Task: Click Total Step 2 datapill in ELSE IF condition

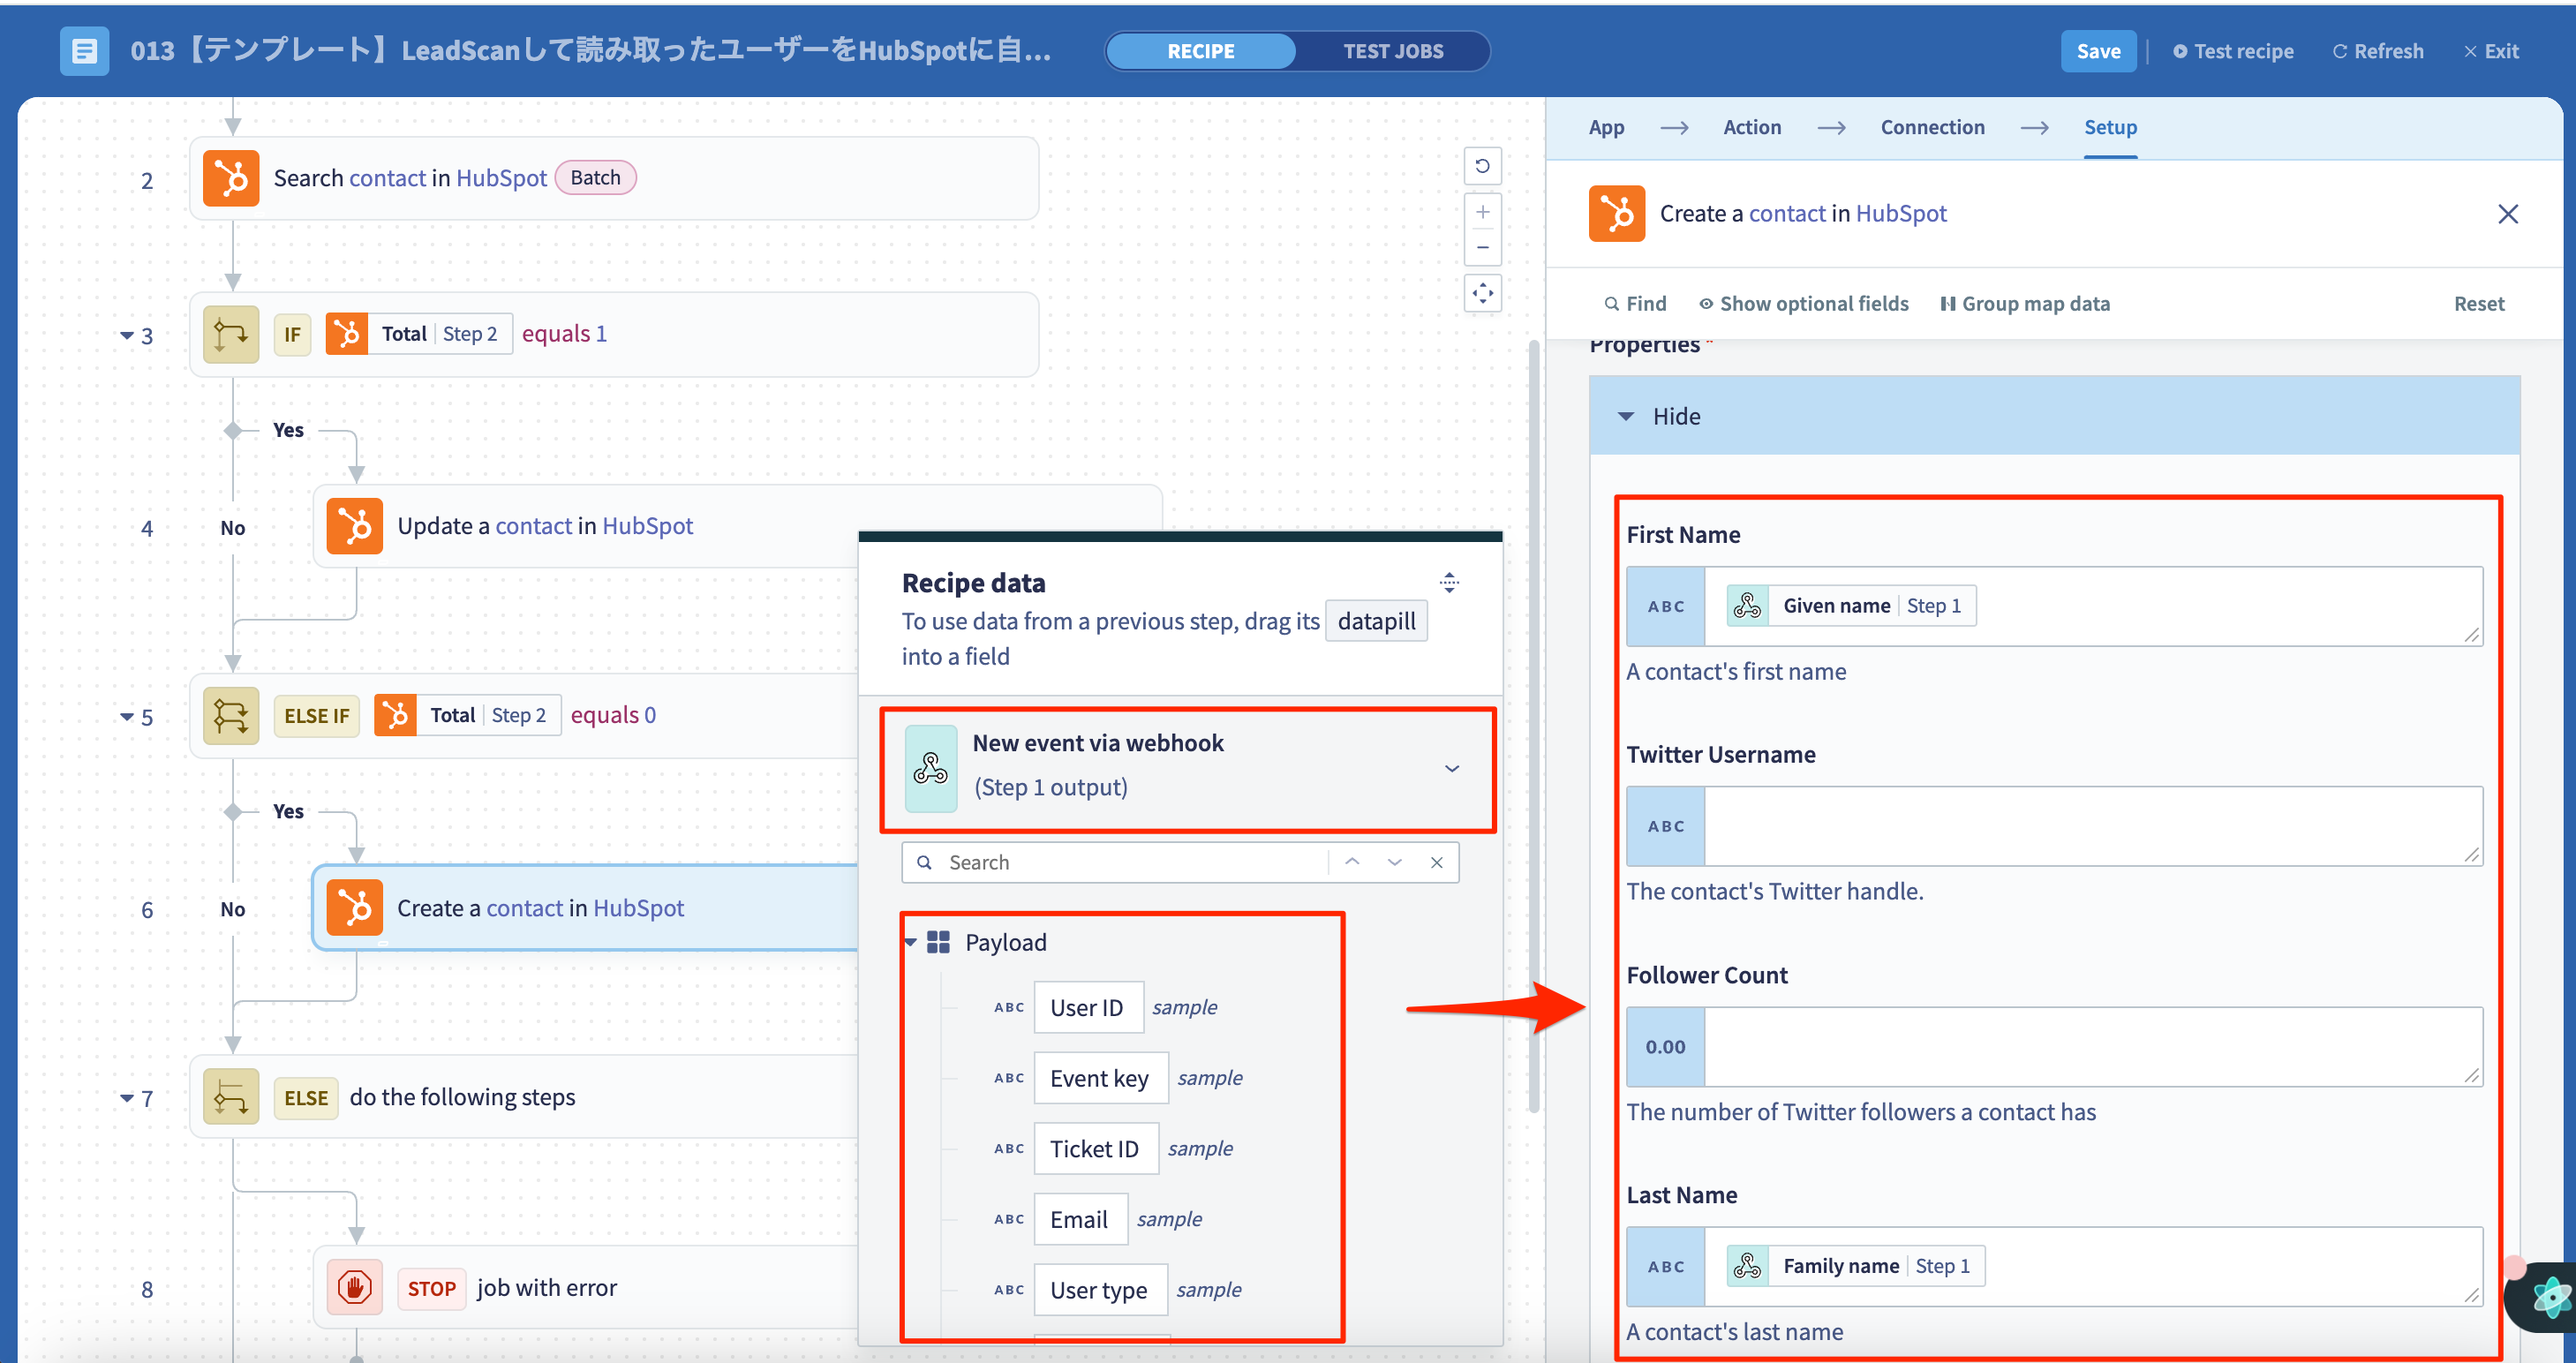Action: click(x=468, y=715)
